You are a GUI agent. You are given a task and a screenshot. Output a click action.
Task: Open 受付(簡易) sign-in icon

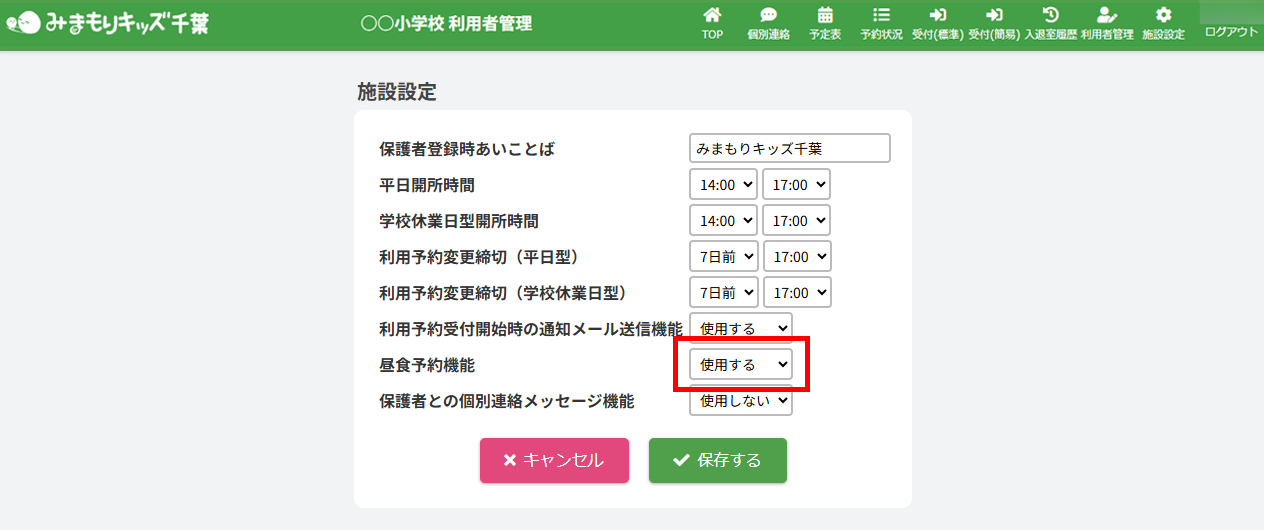[x=994, y=16]
